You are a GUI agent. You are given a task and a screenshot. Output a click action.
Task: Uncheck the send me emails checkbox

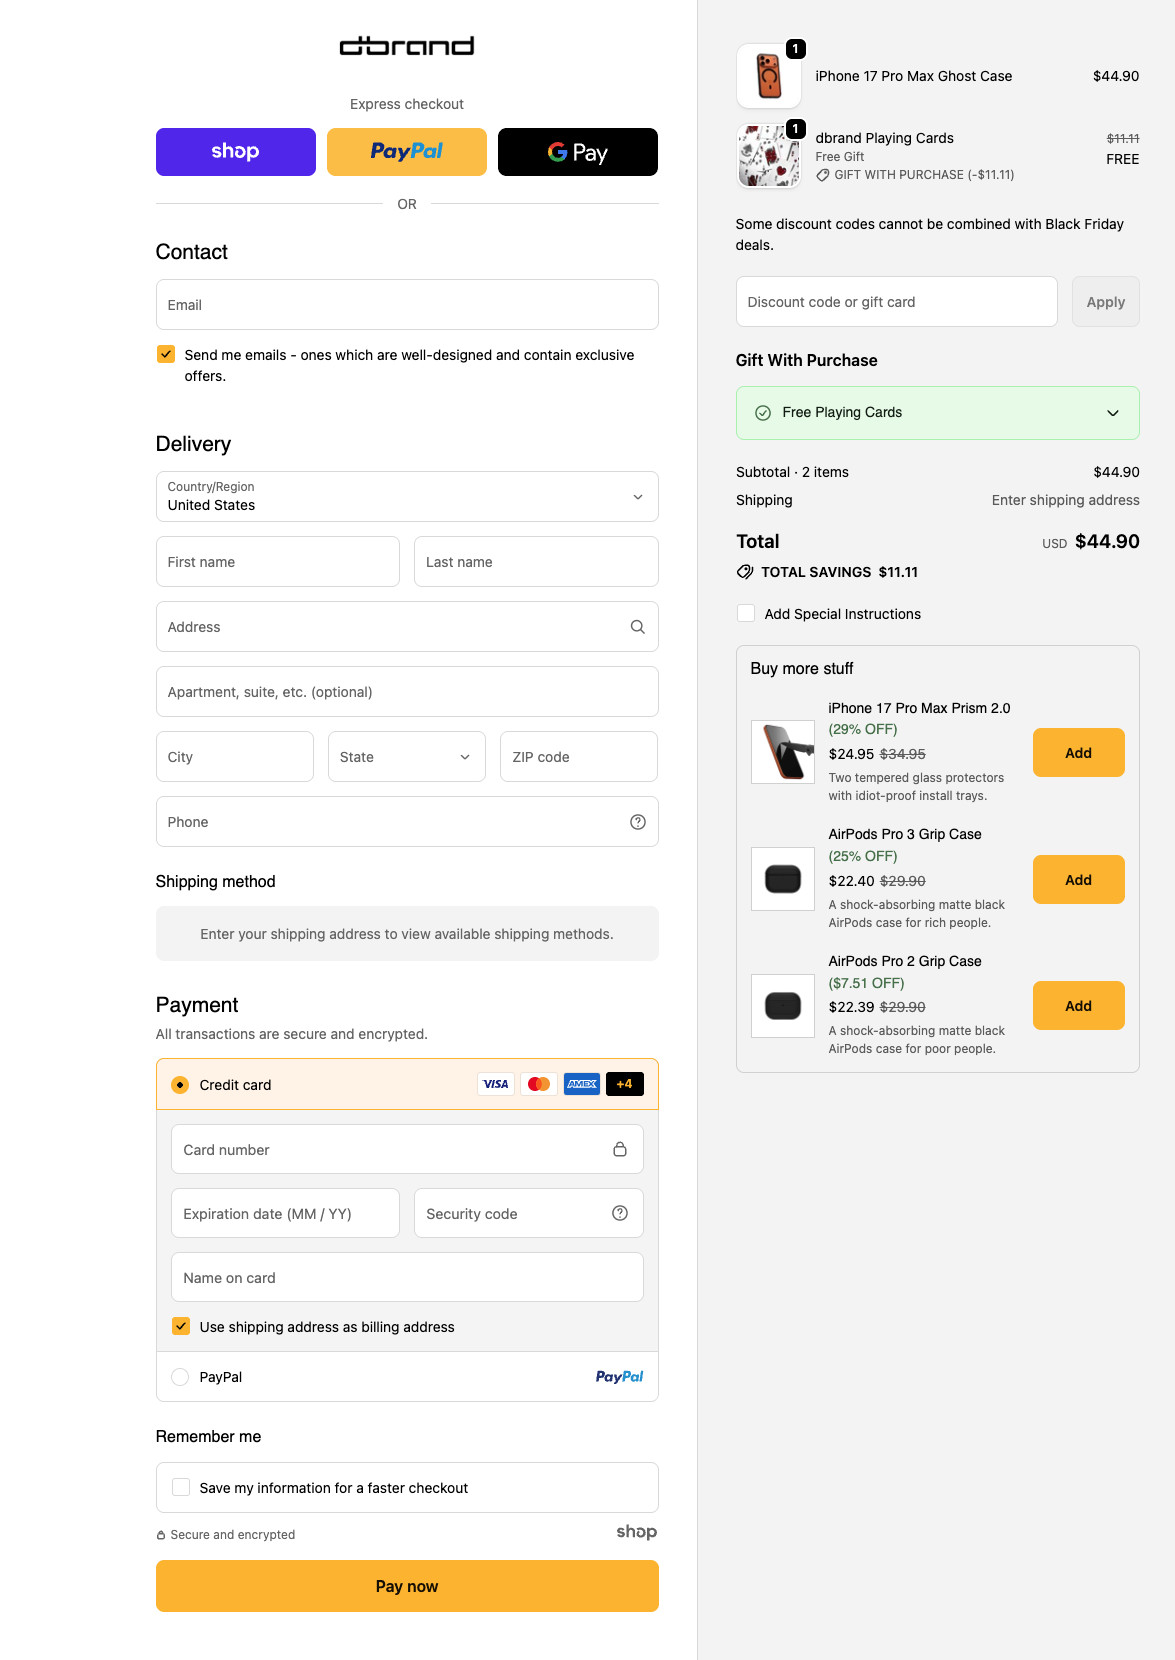point(166,354)
